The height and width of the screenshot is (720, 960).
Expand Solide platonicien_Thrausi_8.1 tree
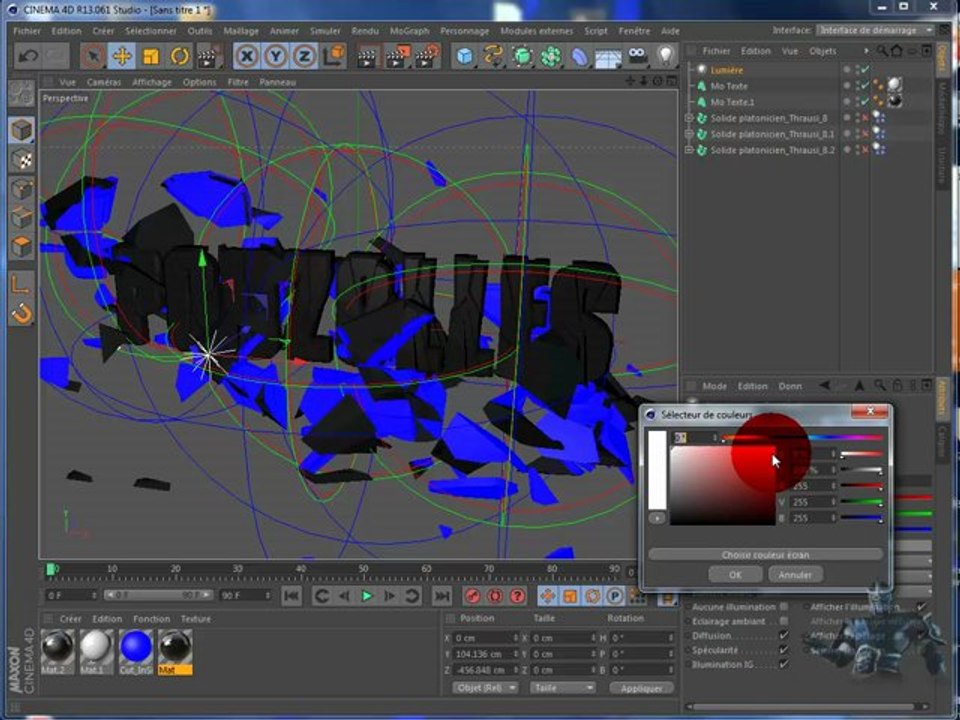click(689, 133)
